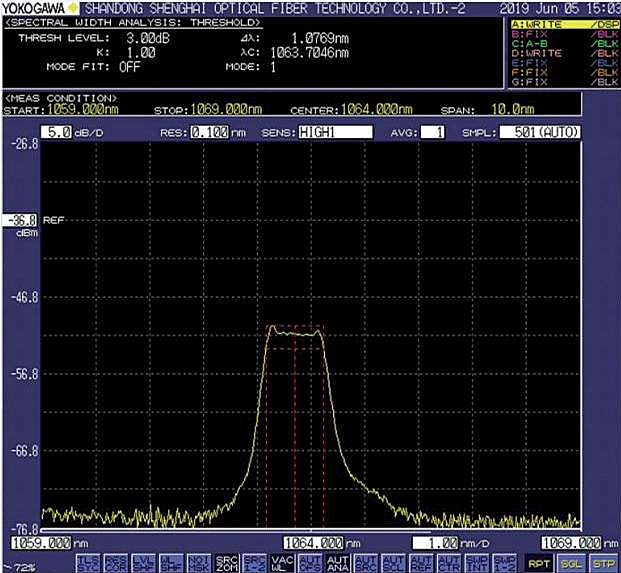
Task: Click the TLS SYC sync indicator
Action: click(87, 563)
